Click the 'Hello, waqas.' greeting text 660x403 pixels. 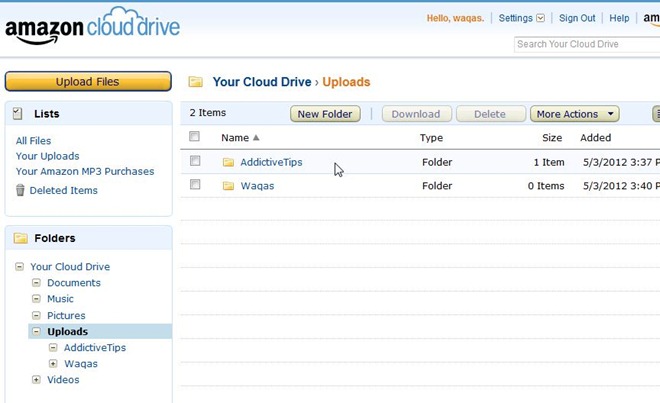pos(455,18)
